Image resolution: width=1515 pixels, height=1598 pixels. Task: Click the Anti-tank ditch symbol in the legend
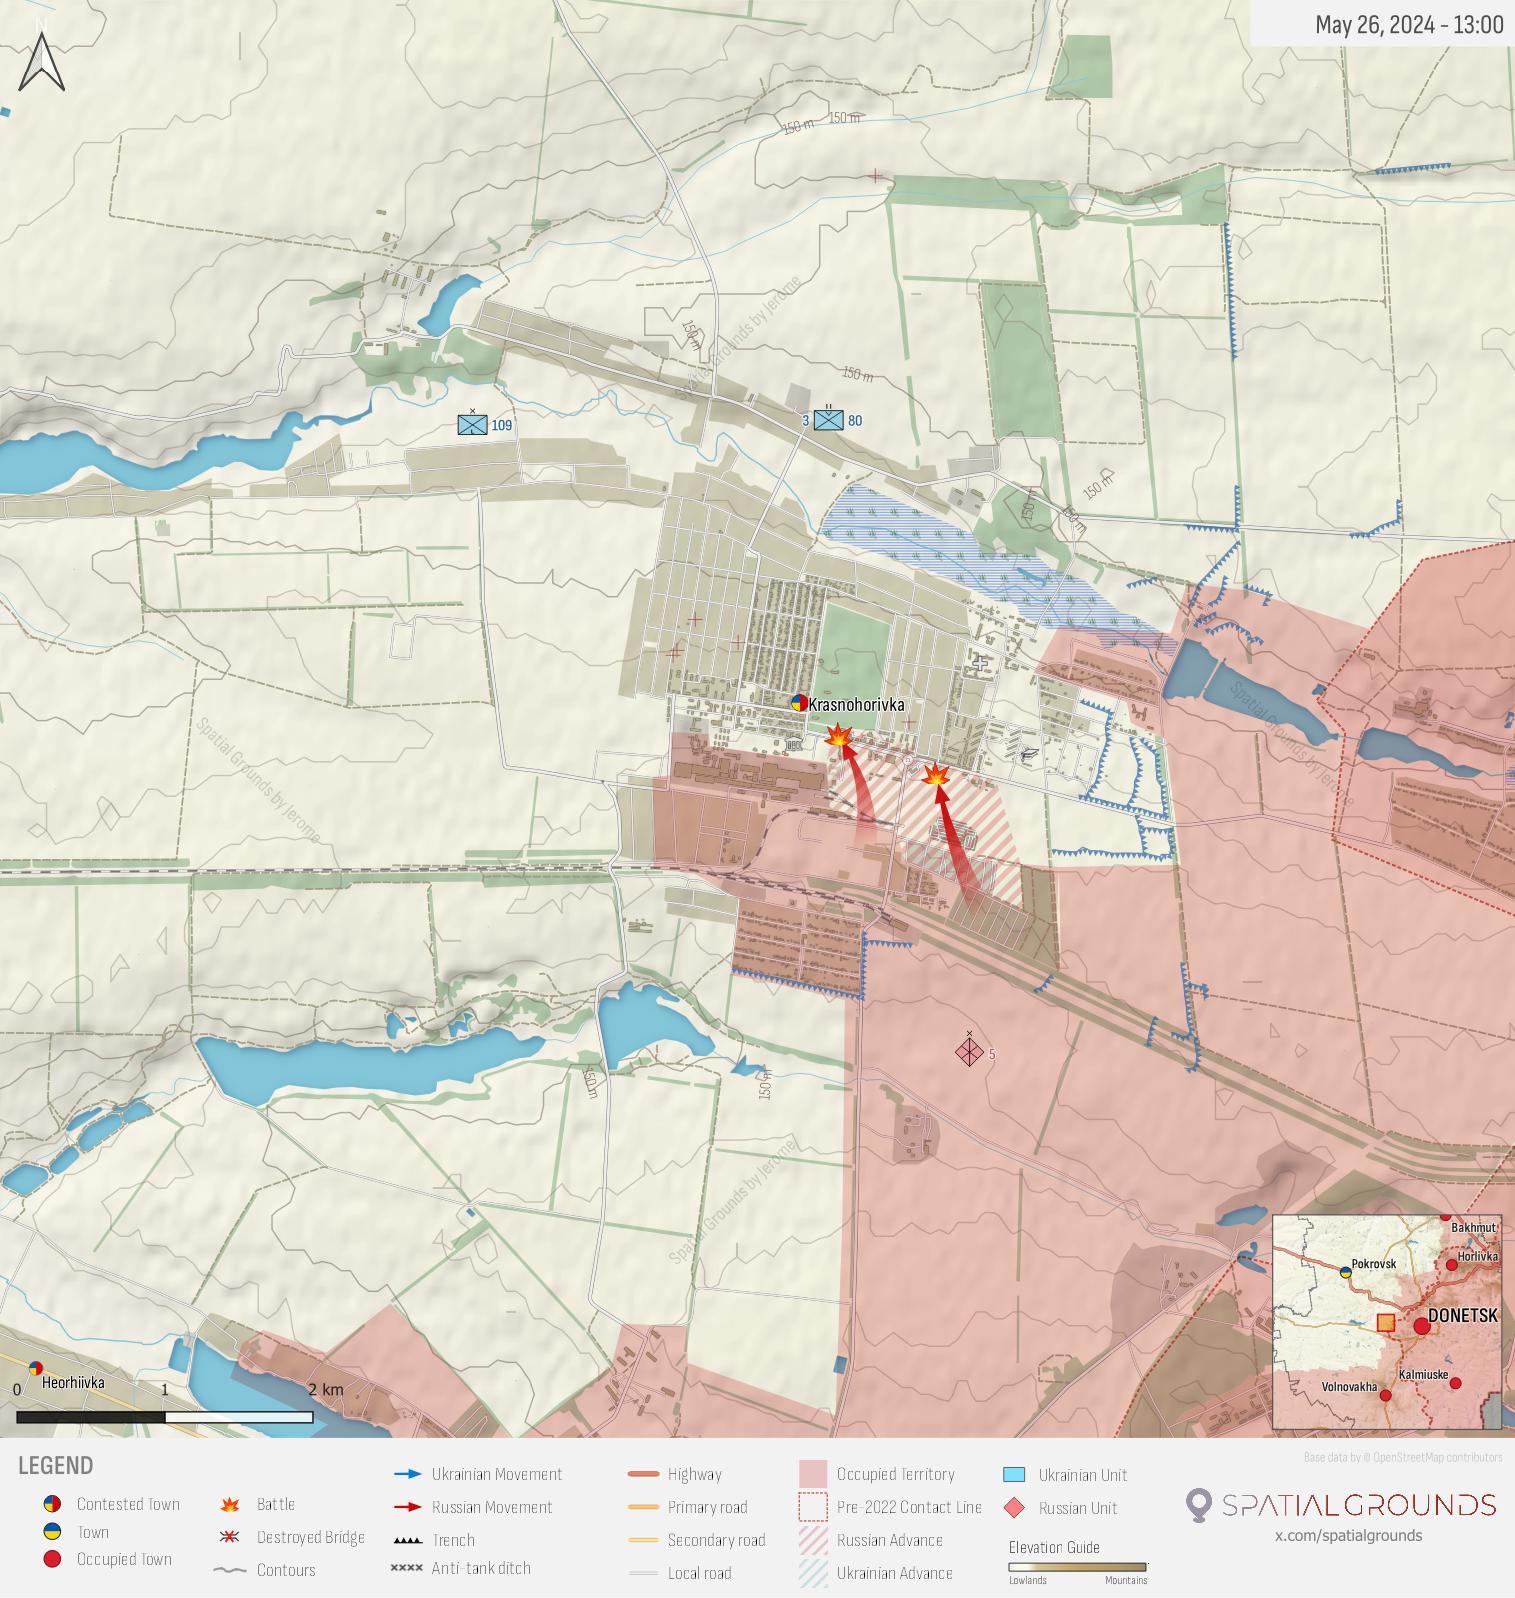click(x=407, y=1568)
